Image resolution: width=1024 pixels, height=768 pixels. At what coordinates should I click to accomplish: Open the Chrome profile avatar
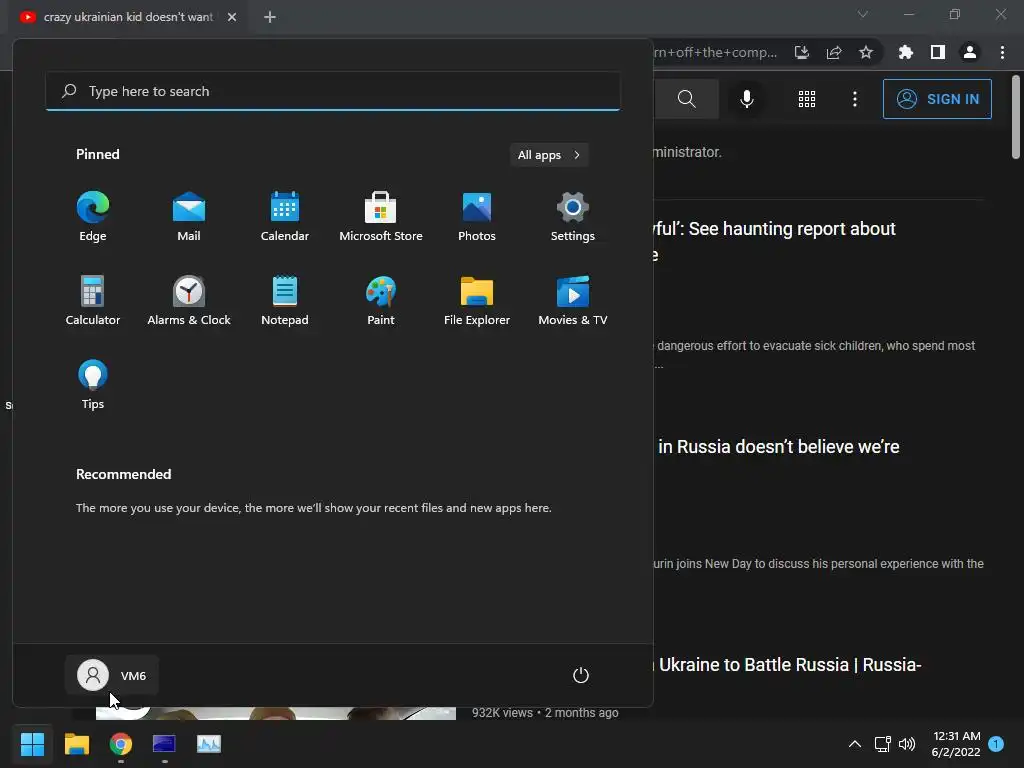pyautogui.click(x=970, y=52)
